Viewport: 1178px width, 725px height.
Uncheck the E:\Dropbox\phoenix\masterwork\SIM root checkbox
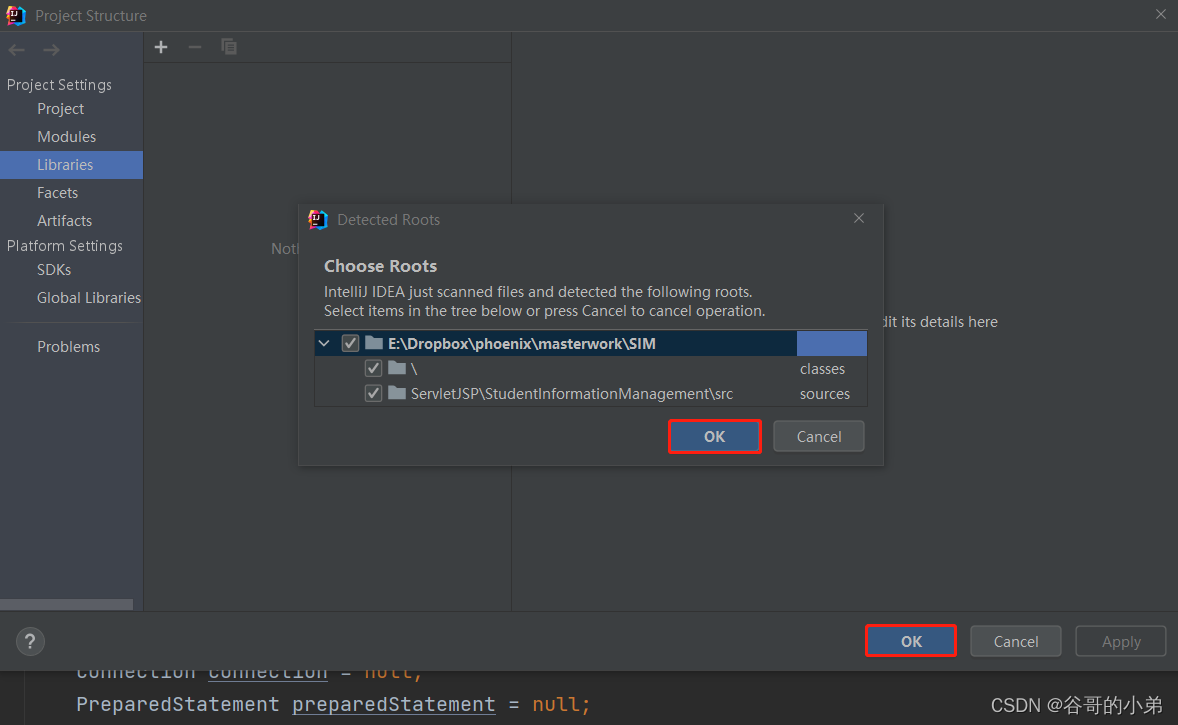(x=350, y=343)
